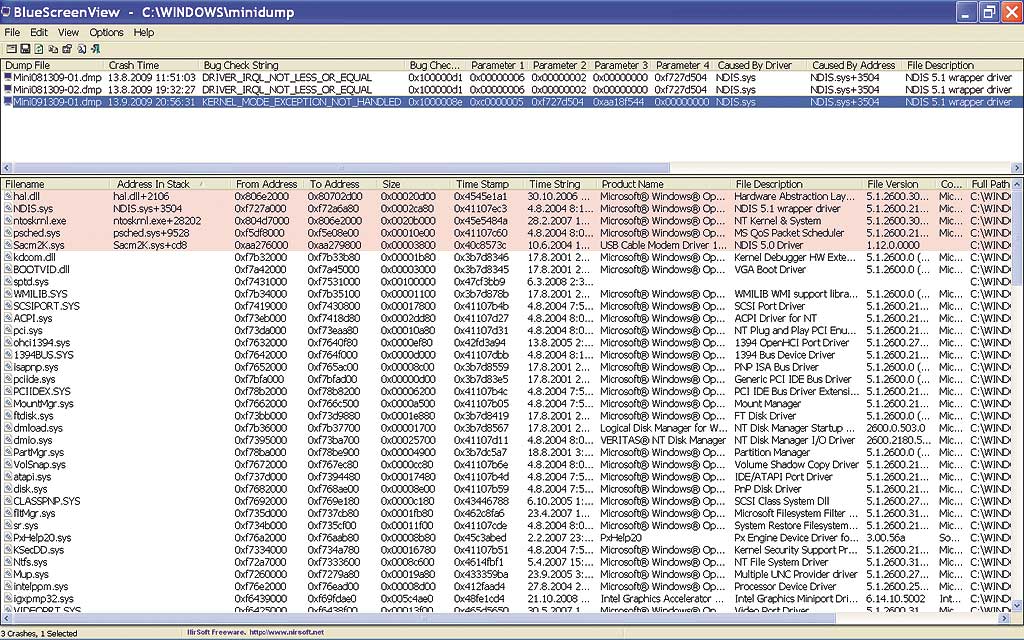
Task: Open the View menu
Action: 68,32
